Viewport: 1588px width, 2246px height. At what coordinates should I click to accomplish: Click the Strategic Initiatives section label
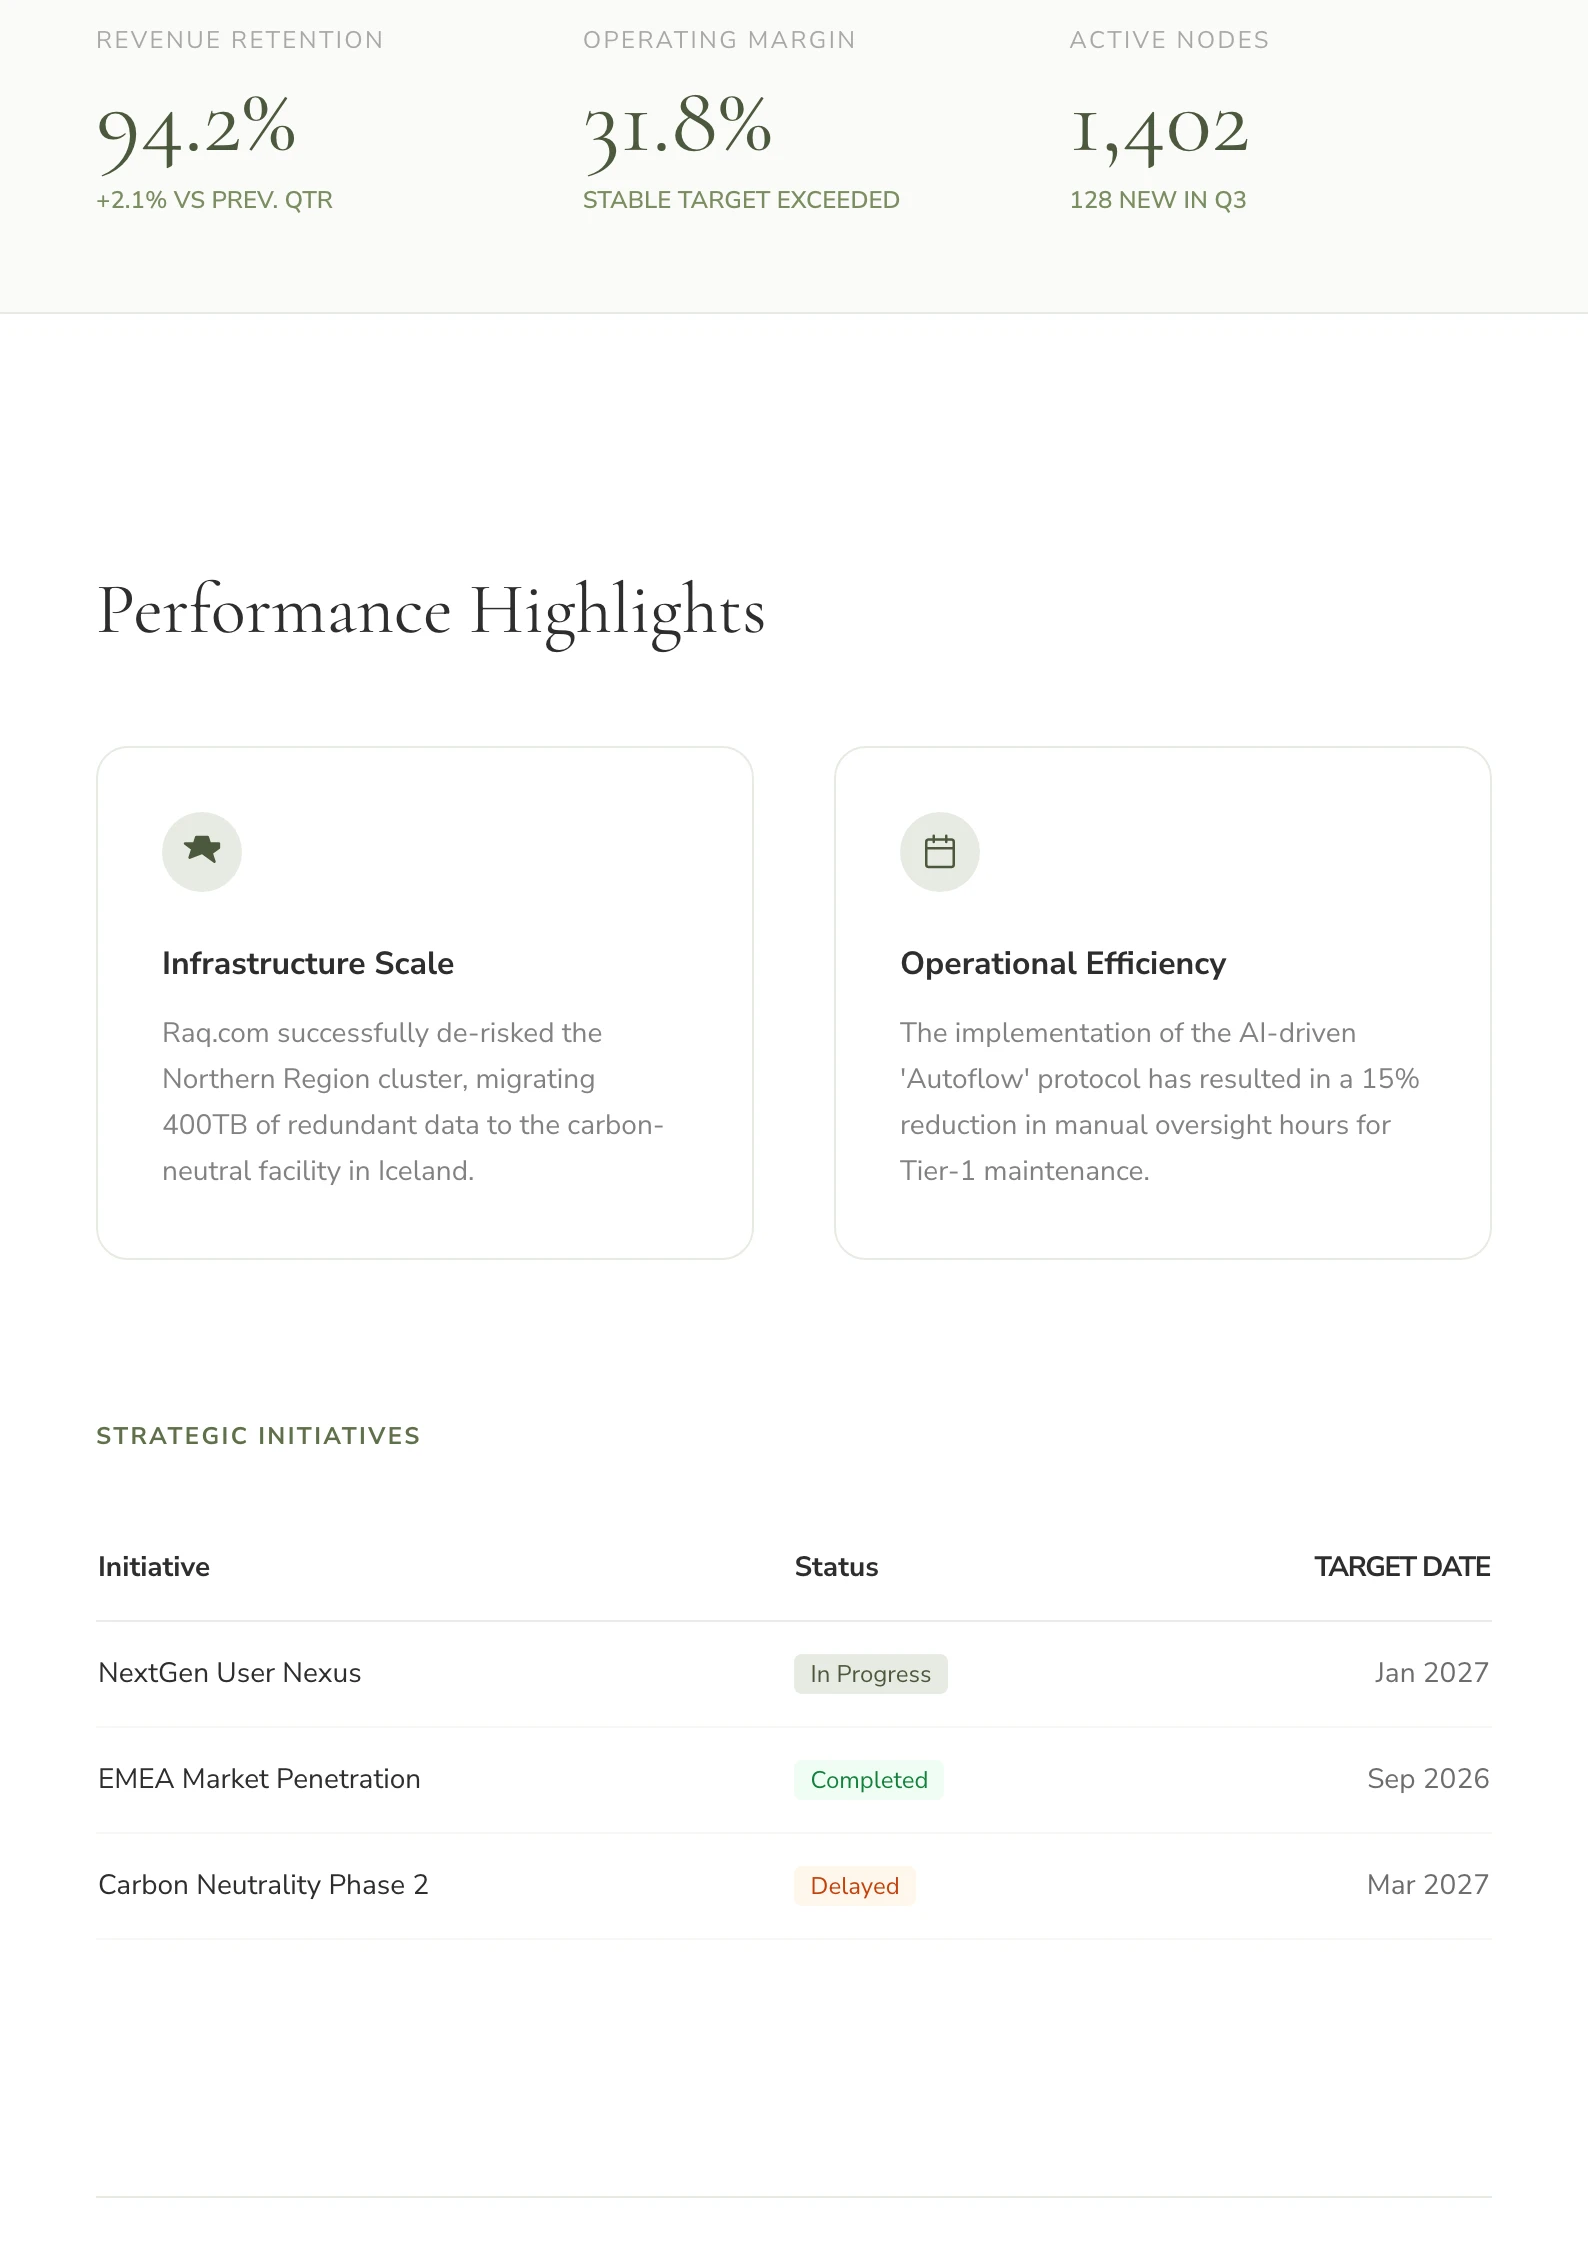point(258,1436)
